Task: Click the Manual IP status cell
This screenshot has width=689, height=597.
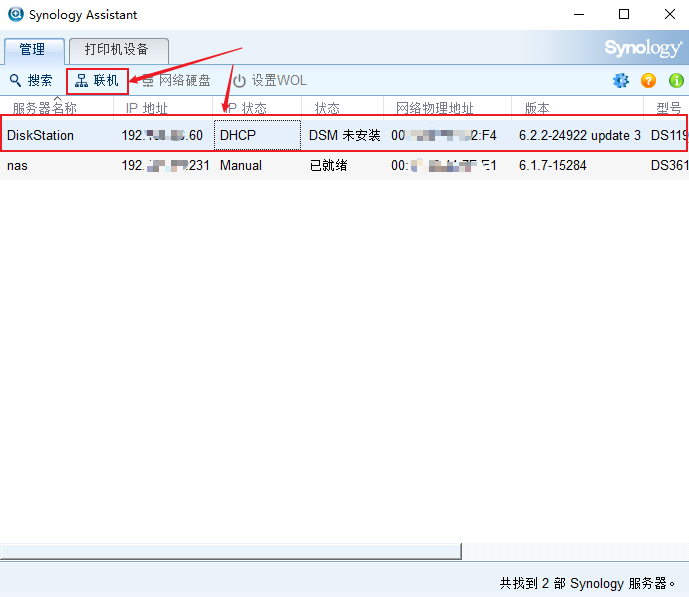Action: click(x=241, y=165)
